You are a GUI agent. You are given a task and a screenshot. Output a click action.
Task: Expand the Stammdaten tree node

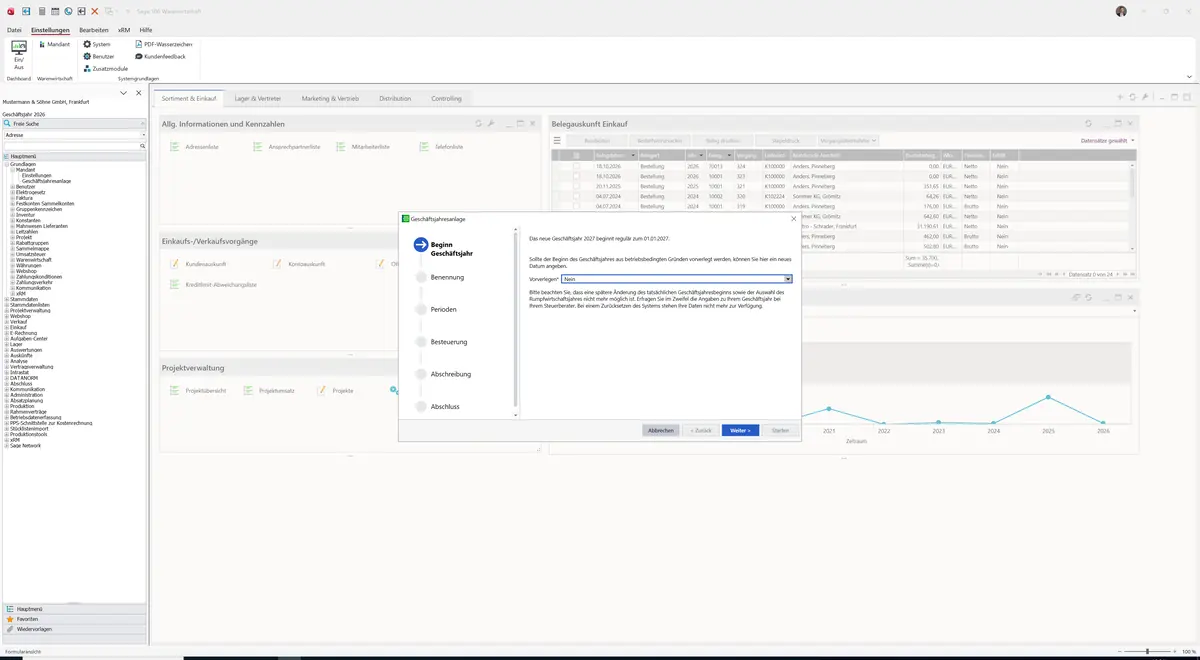[6, 299]
